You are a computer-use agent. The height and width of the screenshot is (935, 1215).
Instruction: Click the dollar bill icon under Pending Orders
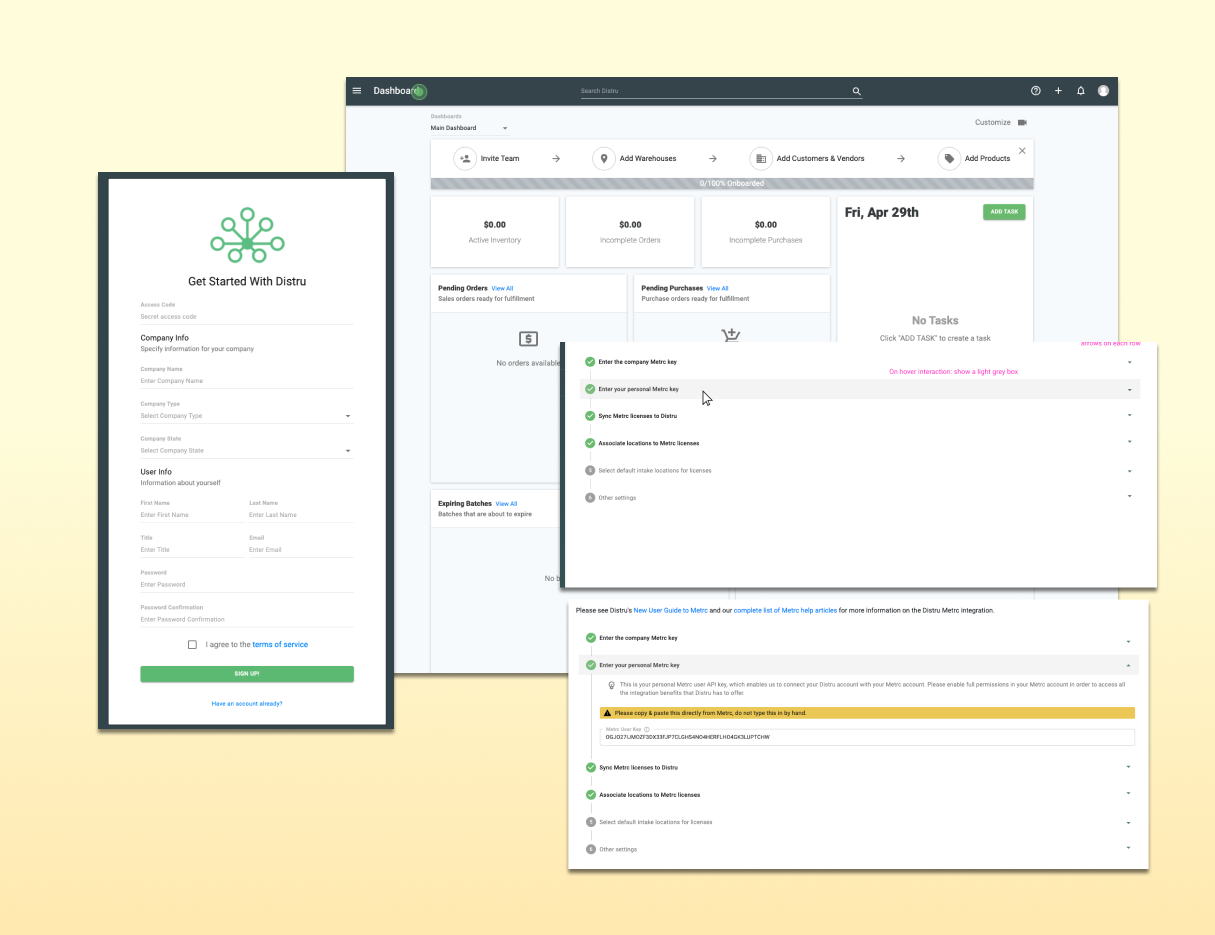[529, 339]
